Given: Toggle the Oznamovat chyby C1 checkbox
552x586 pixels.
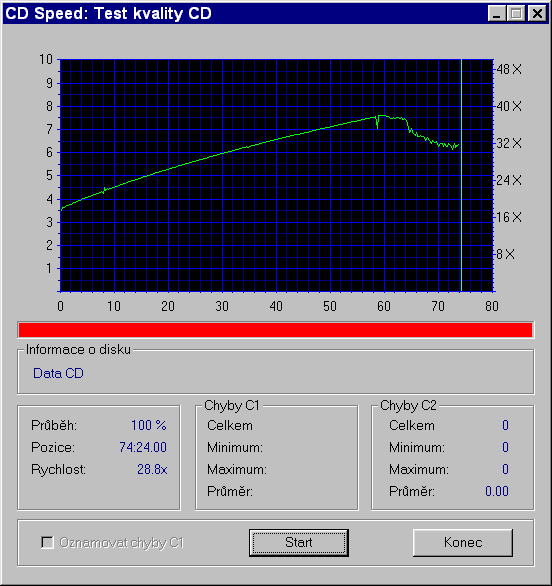Looking at the screenshot, I should click(47, 543).
